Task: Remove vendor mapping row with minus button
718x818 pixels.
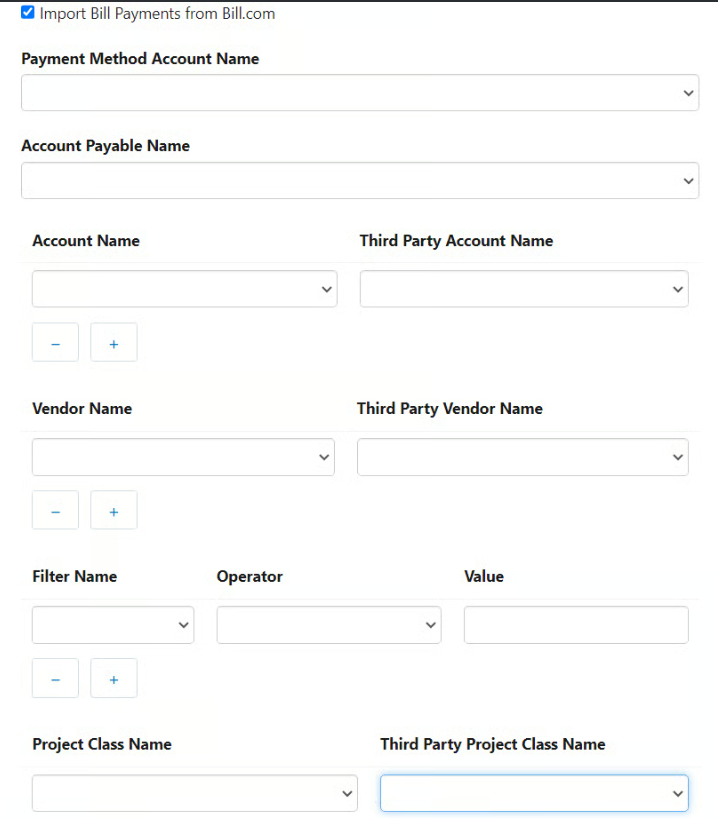Action: pyautogui.click(x=56, y=511)
